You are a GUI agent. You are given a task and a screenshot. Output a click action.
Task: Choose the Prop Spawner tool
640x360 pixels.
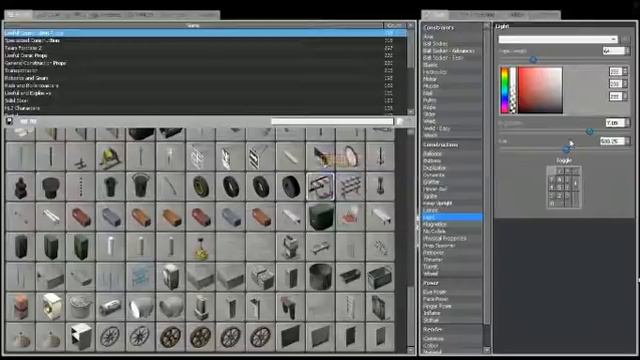click(x=451, y=245)
